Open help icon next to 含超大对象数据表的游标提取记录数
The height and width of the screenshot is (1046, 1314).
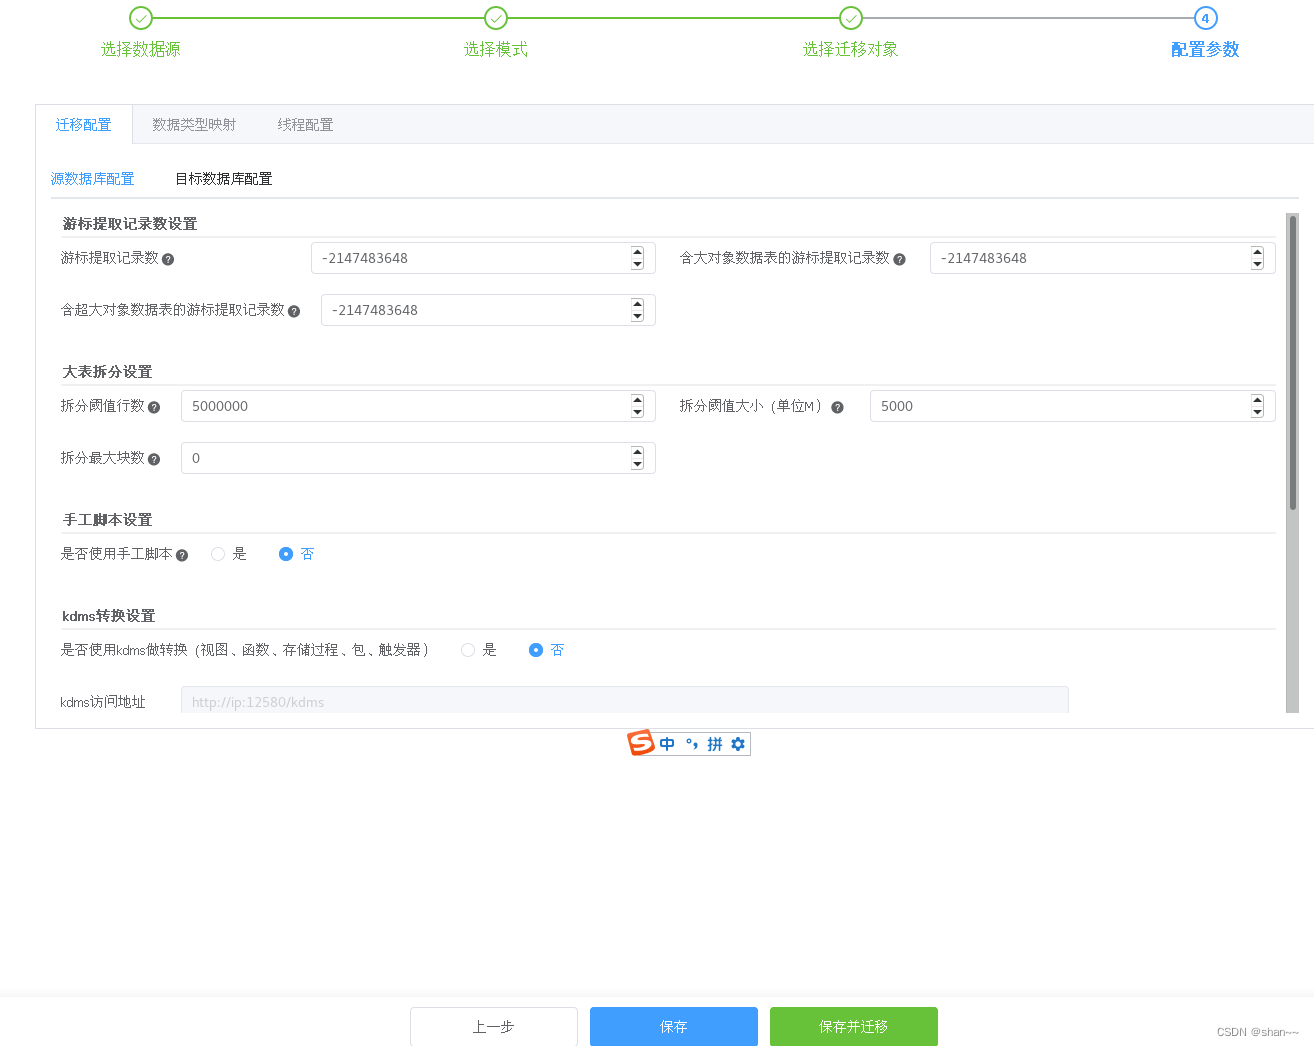pyautogui.click(x=294, y=311)
